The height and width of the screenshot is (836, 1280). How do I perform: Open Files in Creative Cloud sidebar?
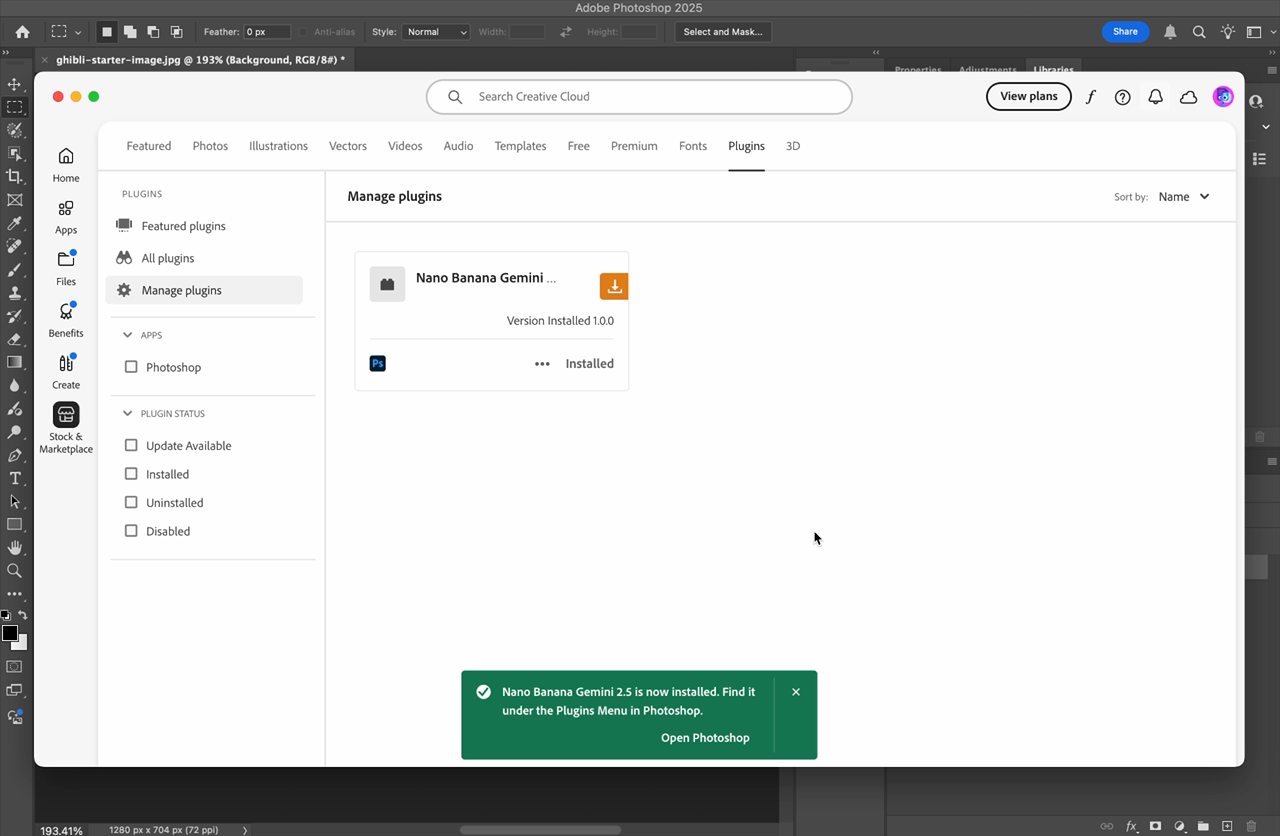pyautogui.click(x=66, y=269)
